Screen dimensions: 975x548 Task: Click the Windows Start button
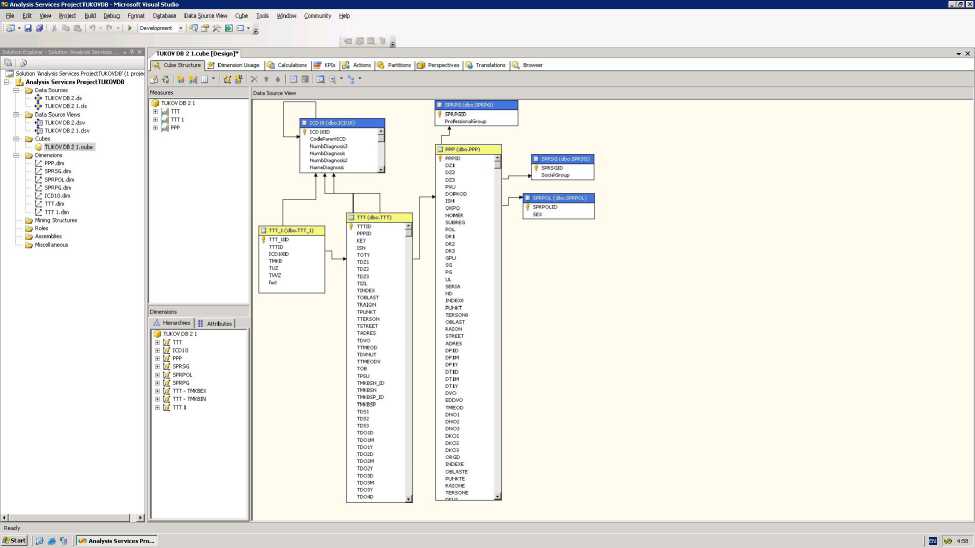point(14,540)
